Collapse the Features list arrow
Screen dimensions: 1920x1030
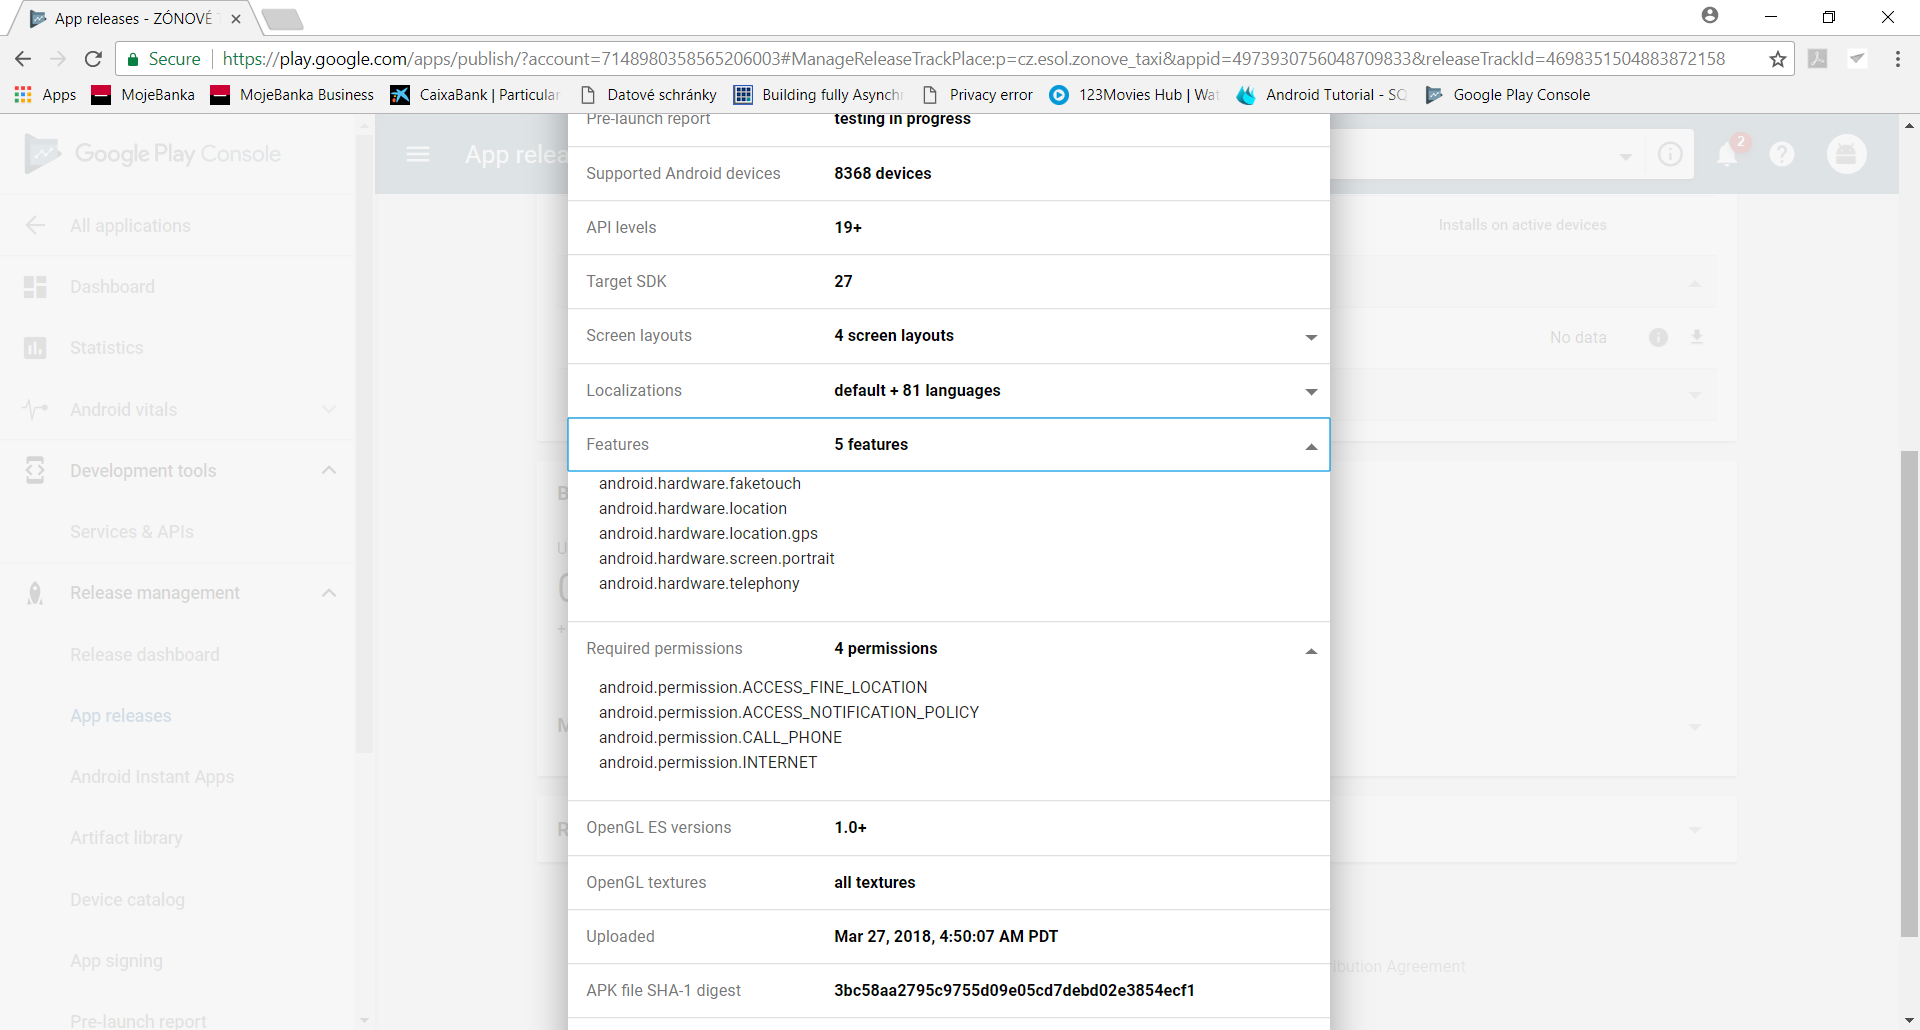pos(1311,446)
